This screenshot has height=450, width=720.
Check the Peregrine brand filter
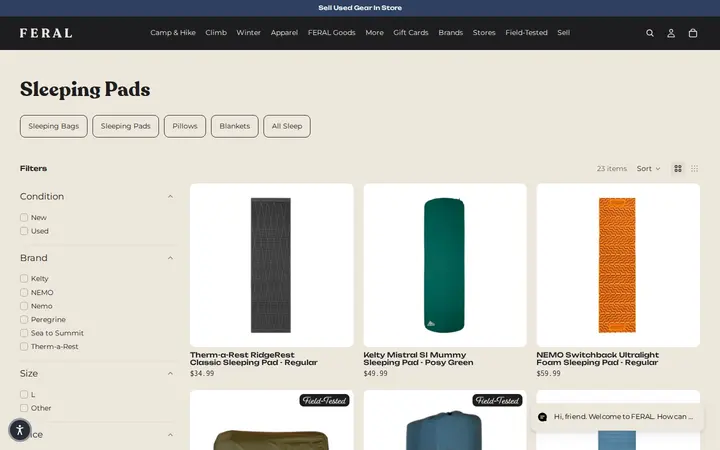click(x=24, y=319)
